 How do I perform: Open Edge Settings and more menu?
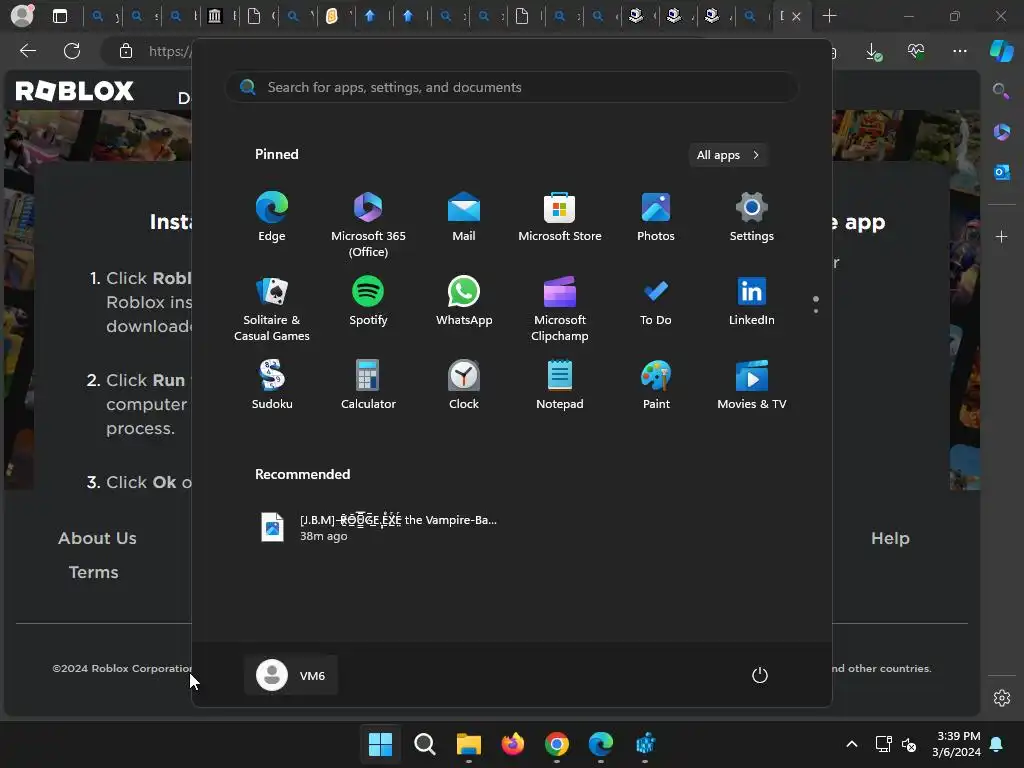959,51
